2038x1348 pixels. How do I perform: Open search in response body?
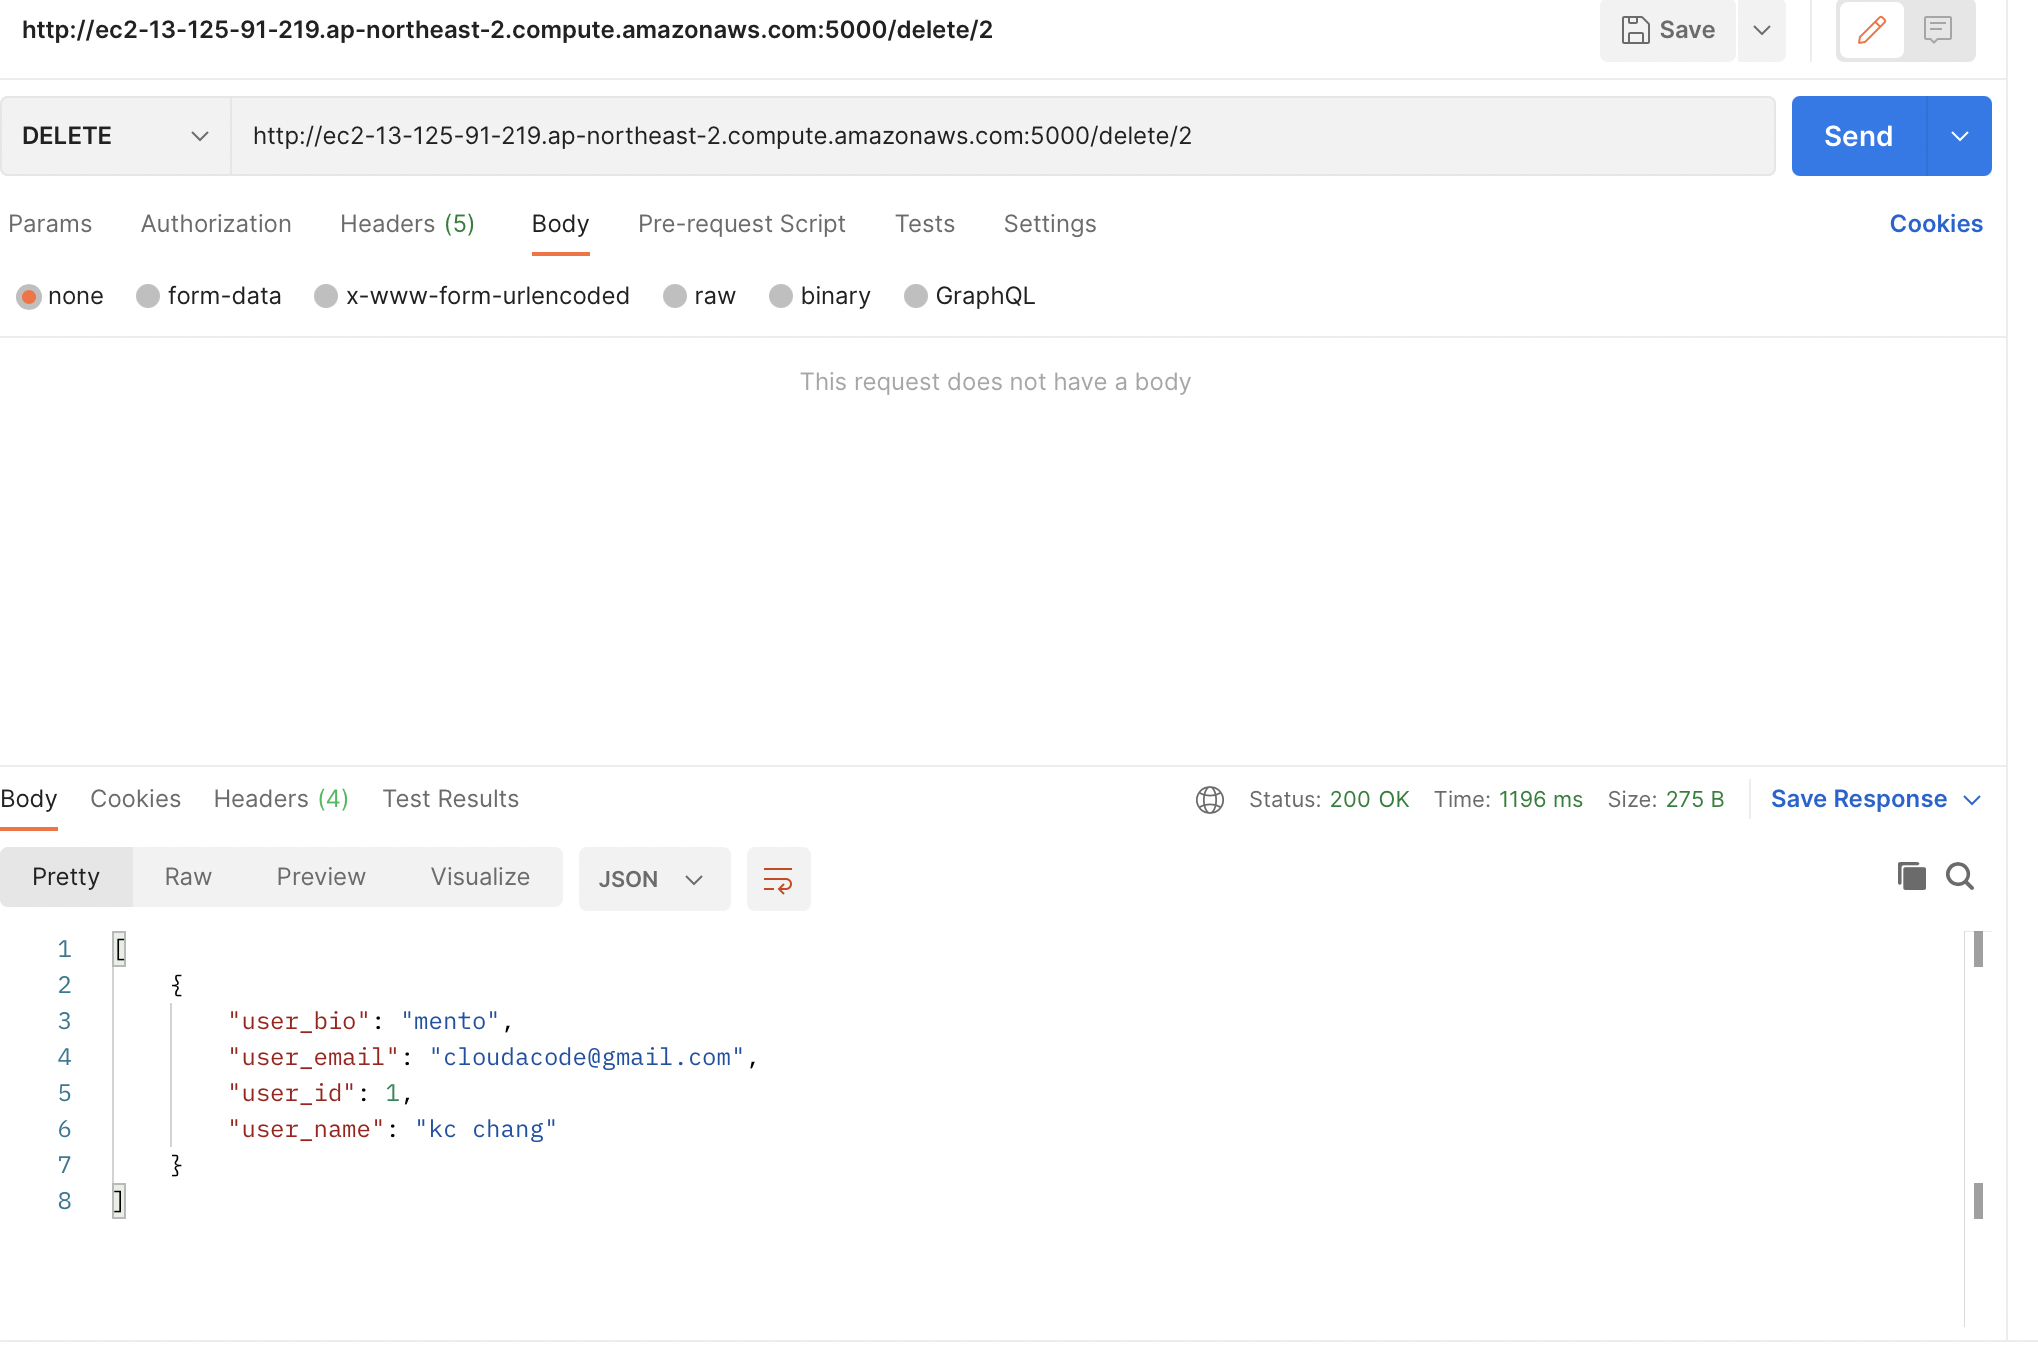coord(1959,877)
